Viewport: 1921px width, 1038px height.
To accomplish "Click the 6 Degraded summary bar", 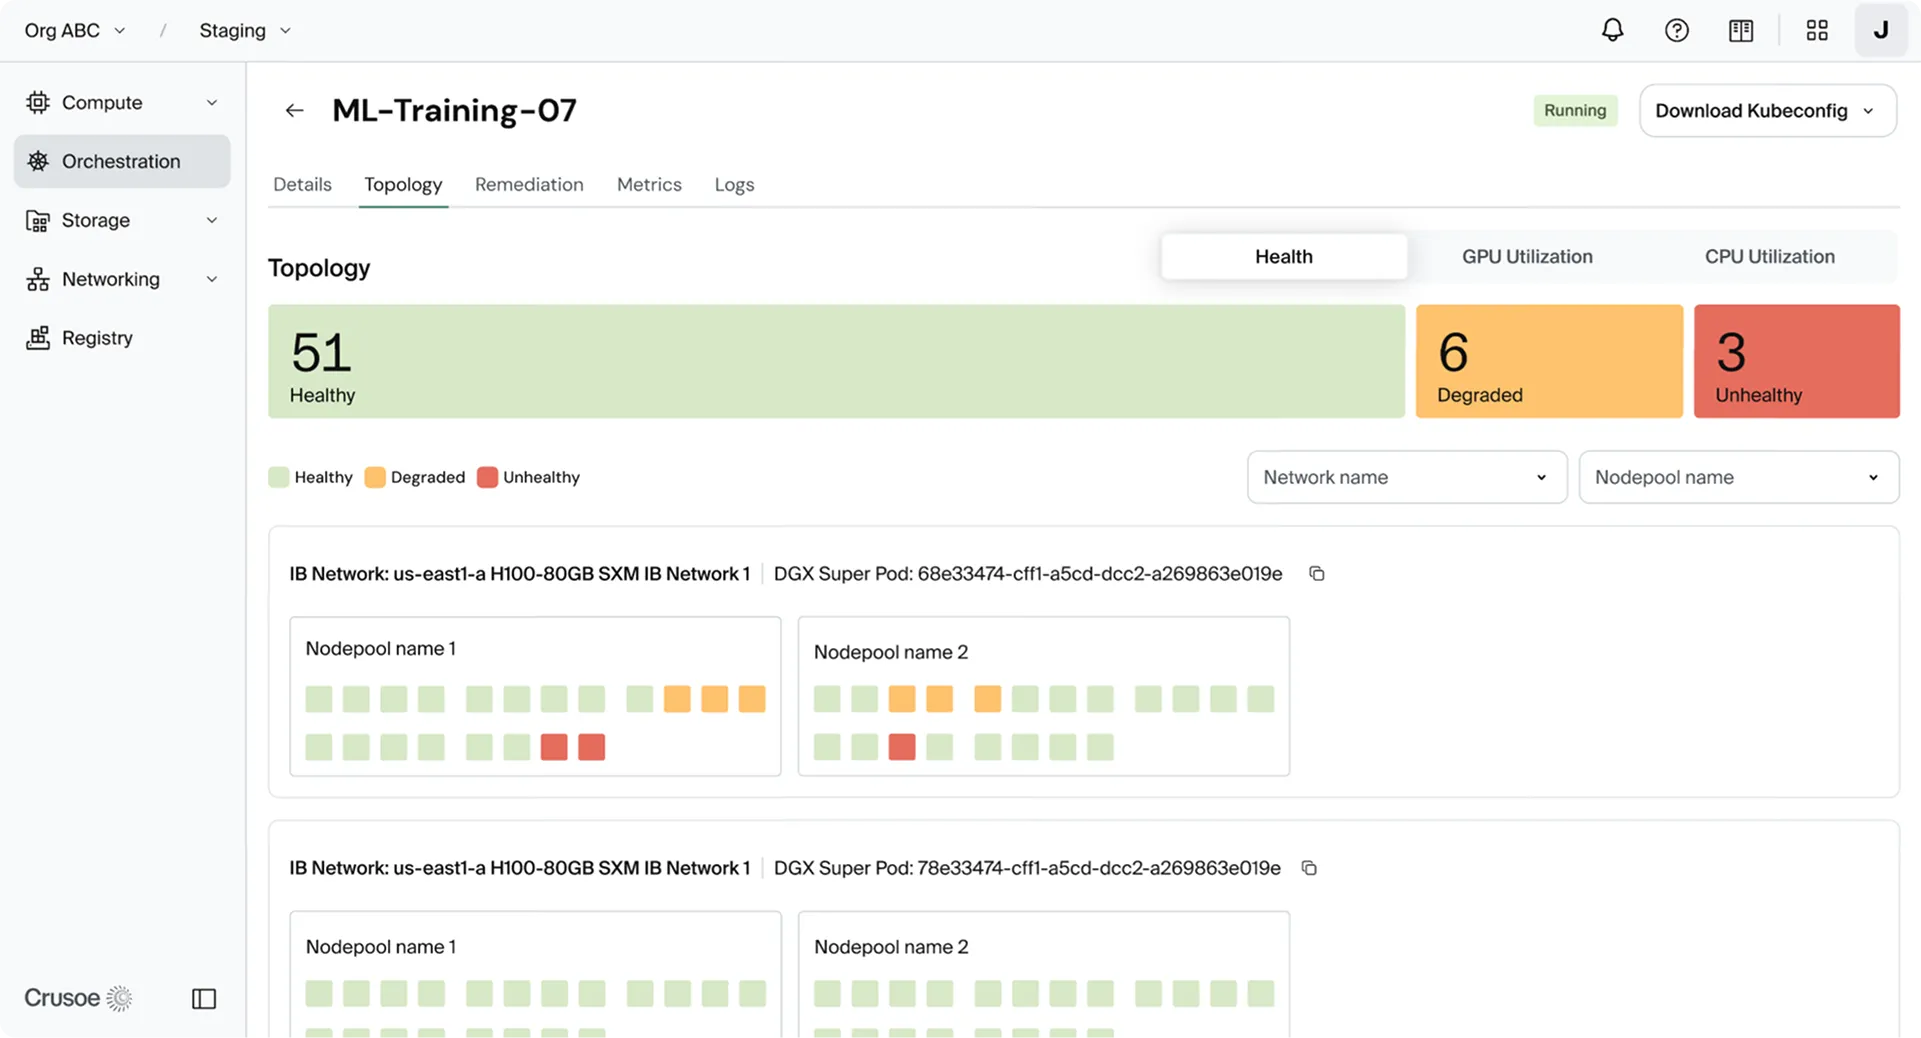I will (x=1549, y=361).
